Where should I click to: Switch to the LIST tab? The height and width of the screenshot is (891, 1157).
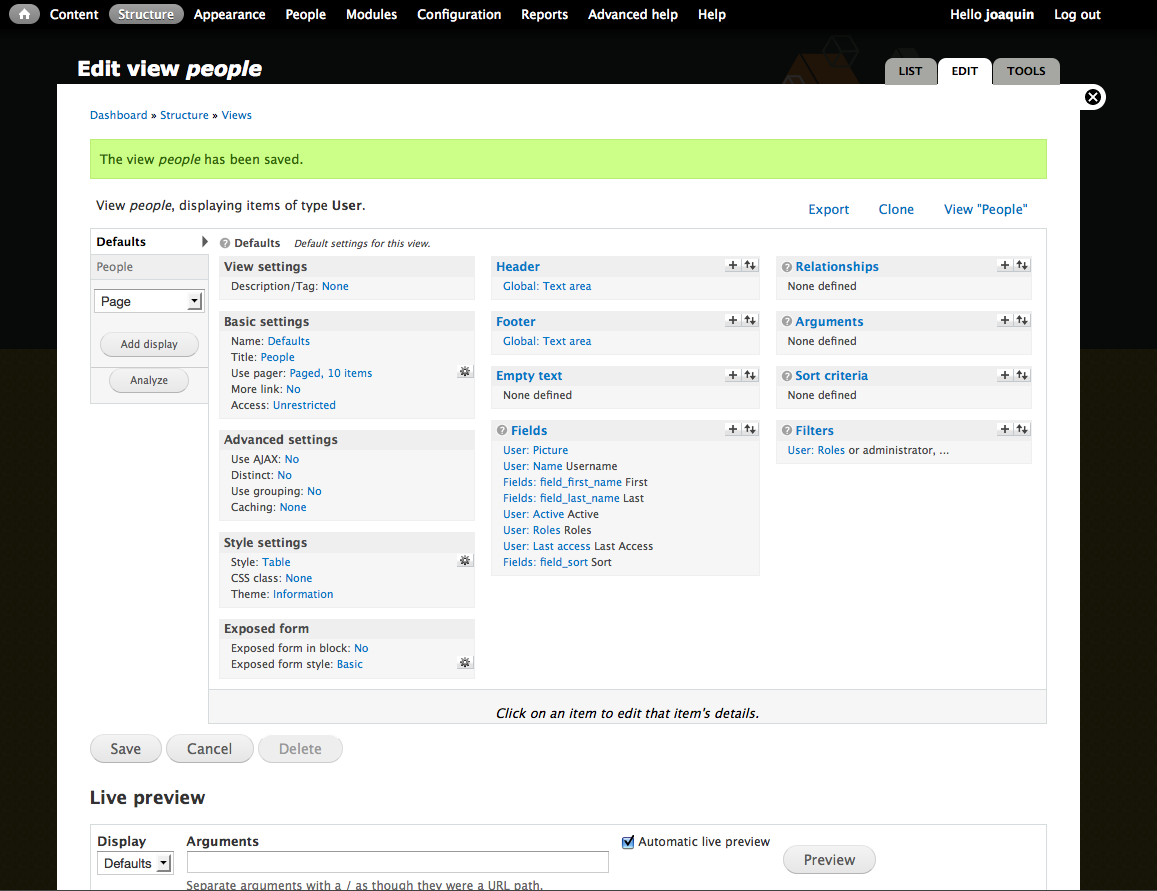pos(910,72)
